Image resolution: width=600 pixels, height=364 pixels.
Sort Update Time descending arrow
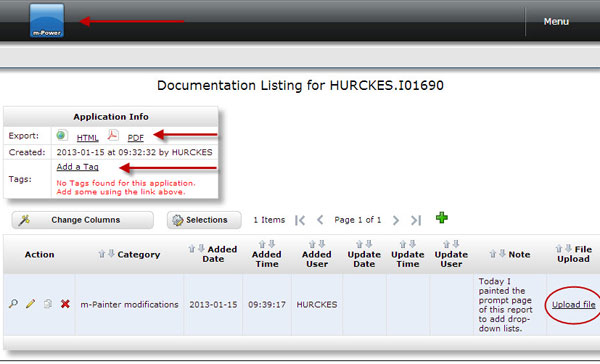tap(412, 244)
